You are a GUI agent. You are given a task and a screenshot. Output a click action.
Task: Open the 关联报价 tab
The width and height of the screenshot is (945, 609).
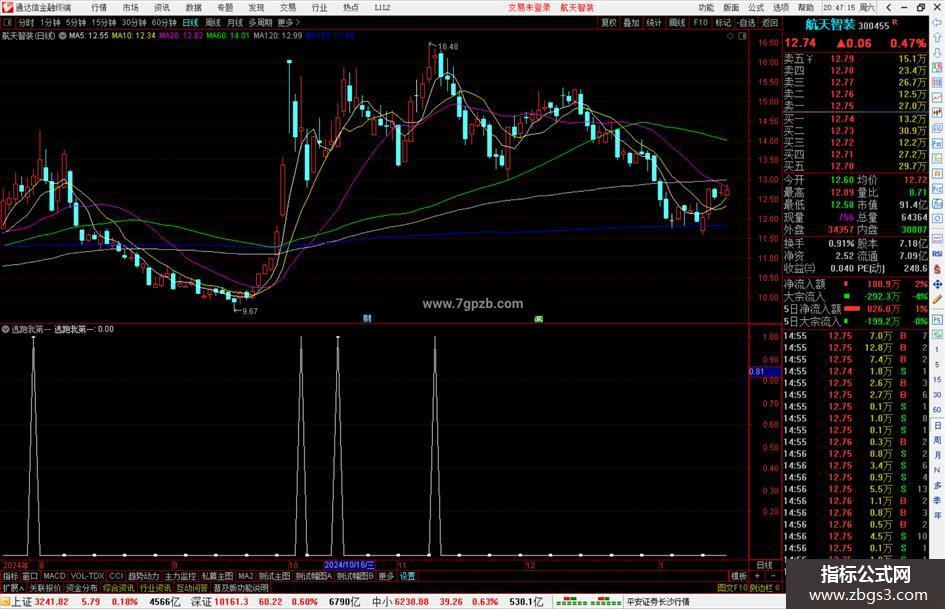pyautogui.click(x=45, y=588)
